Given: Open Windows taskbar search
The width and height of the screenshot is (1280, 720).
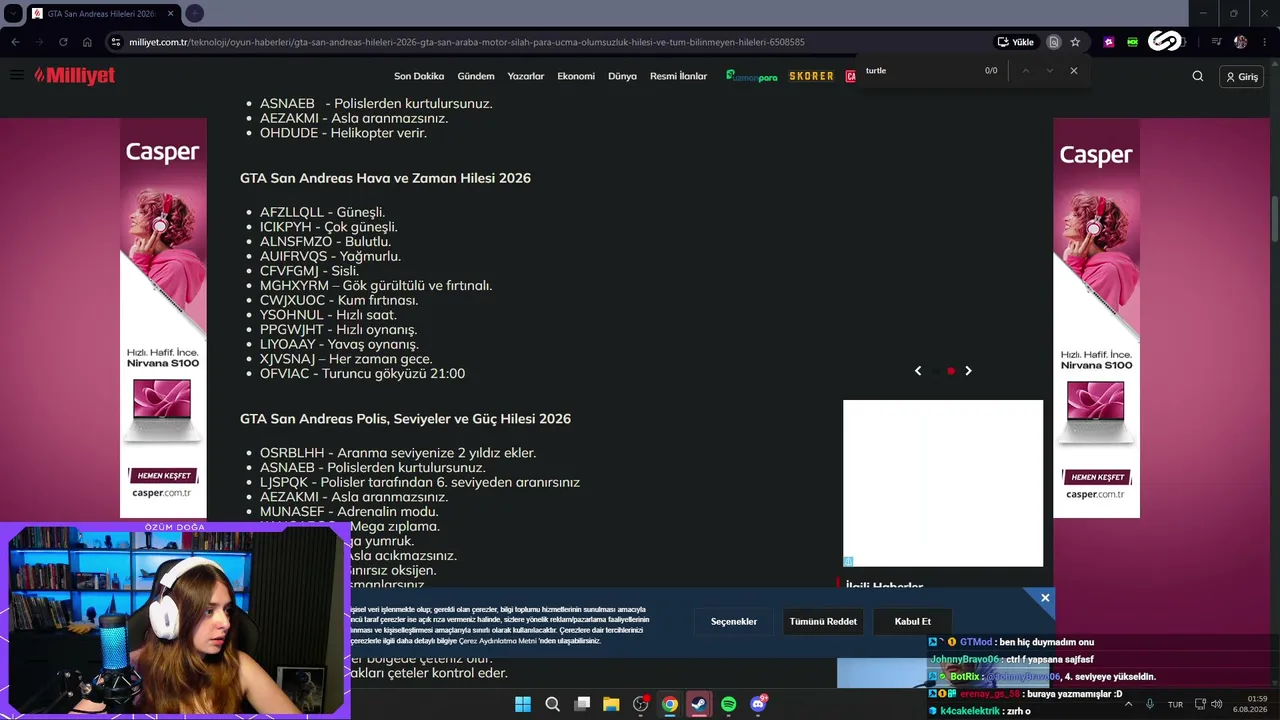Looking at the screenshot, I should point(552,704).
